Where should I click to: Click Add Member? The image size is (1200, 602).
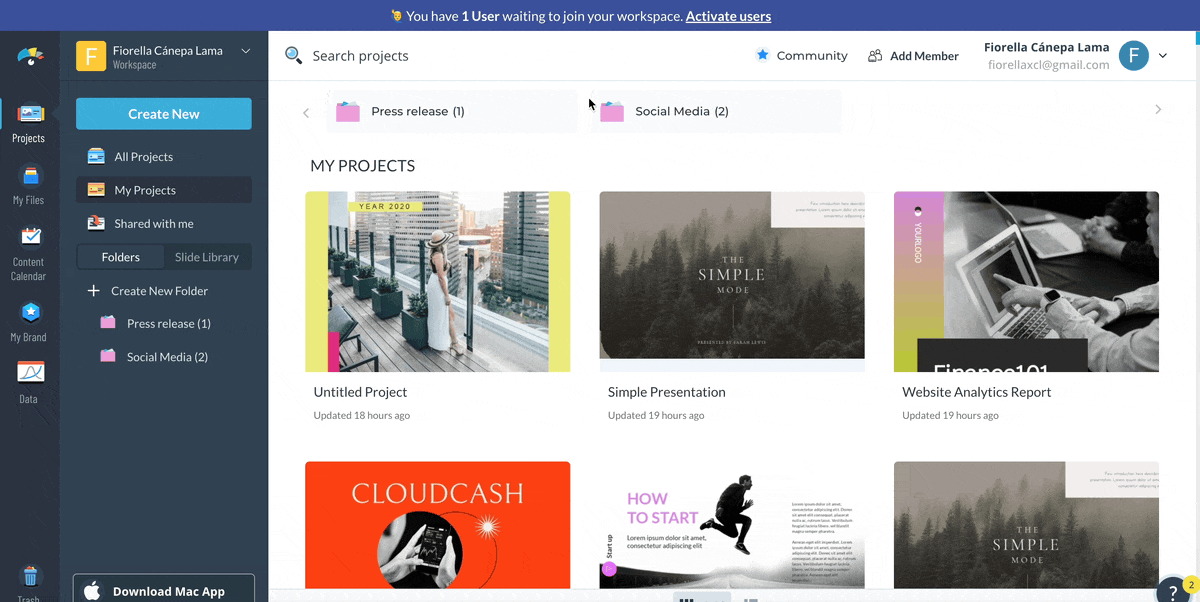point(913,56)
